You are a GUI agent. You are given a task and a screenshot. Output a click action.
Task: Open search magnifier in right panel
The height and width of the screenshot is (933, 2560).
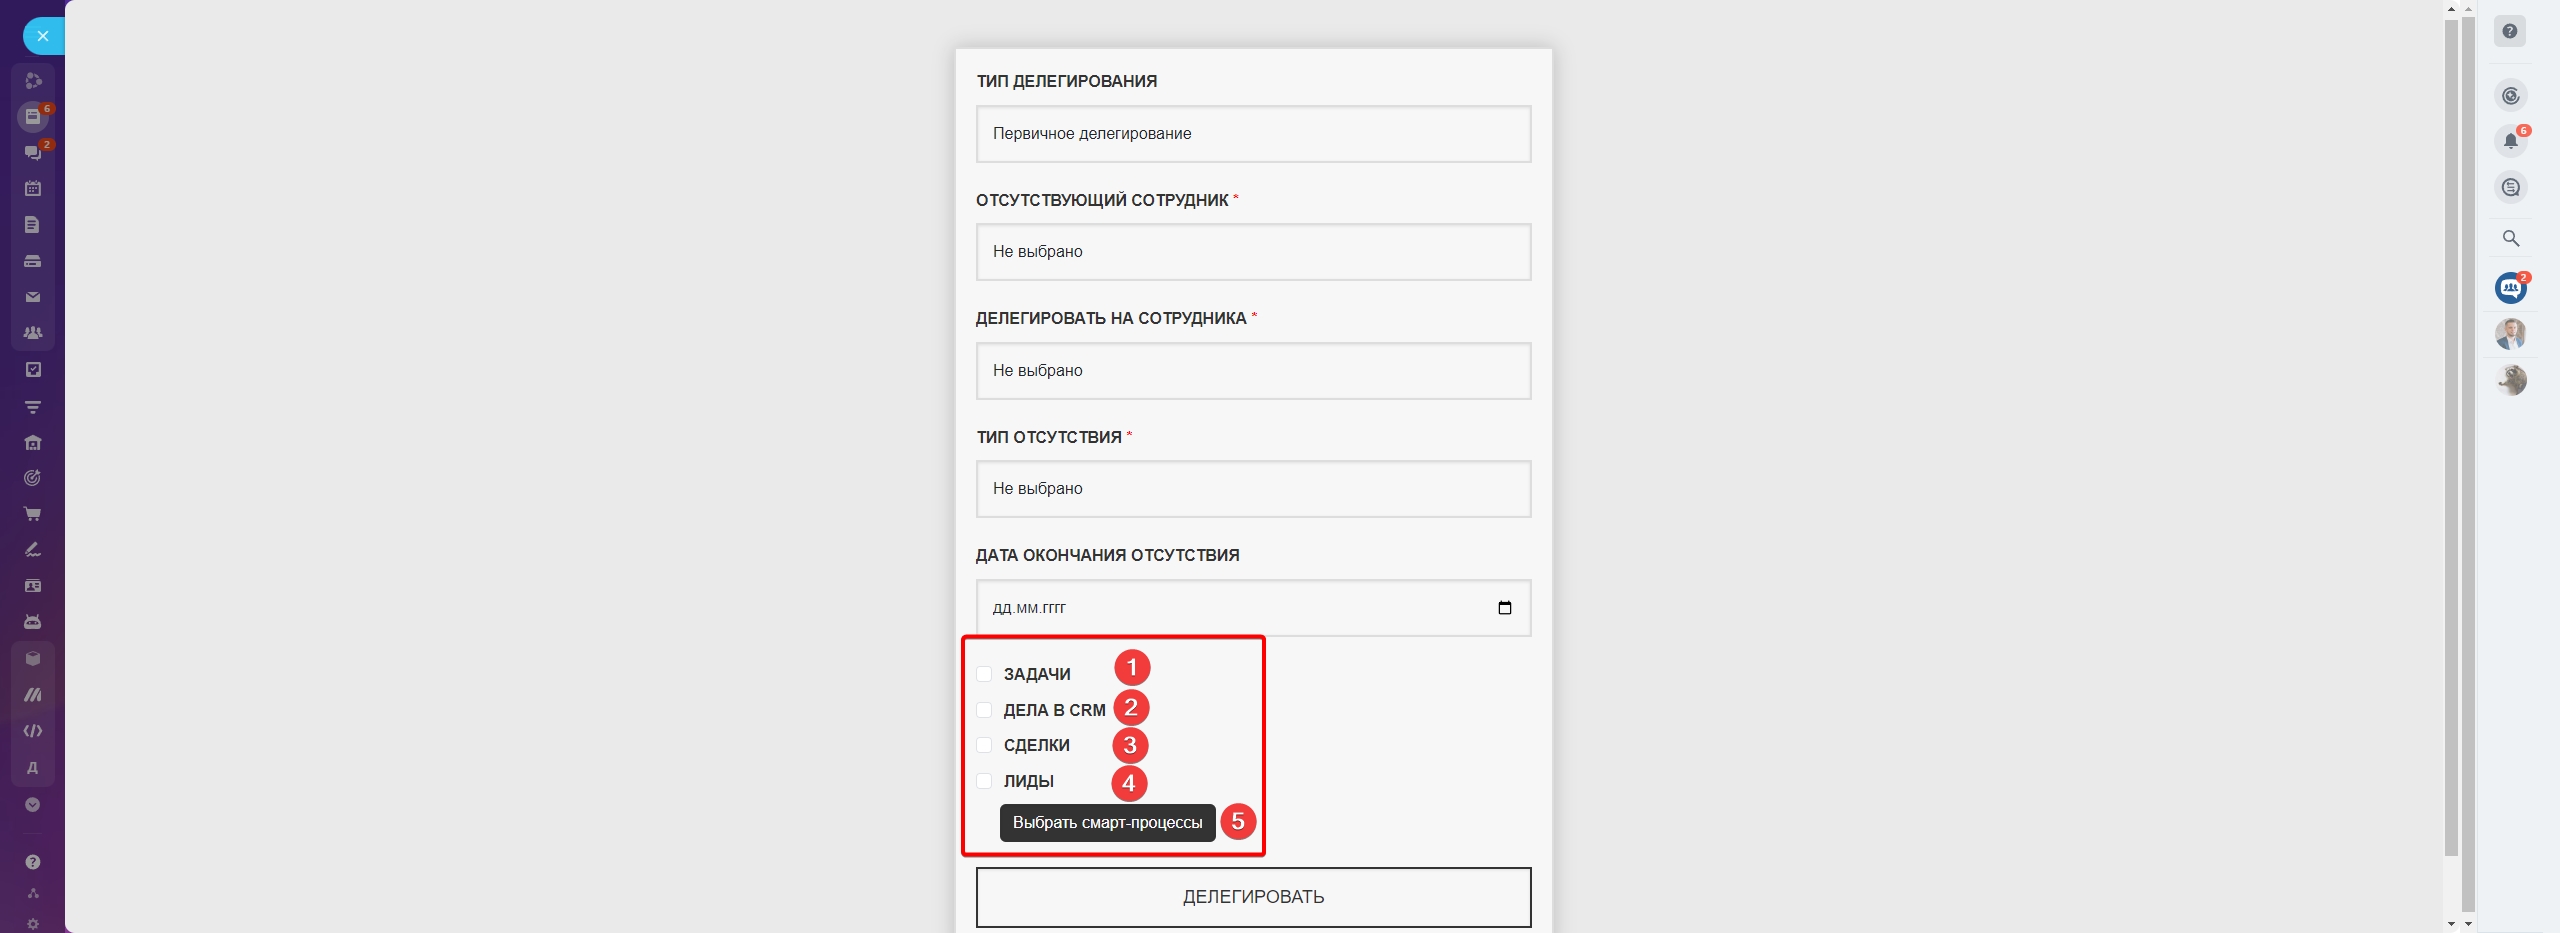2511,238
